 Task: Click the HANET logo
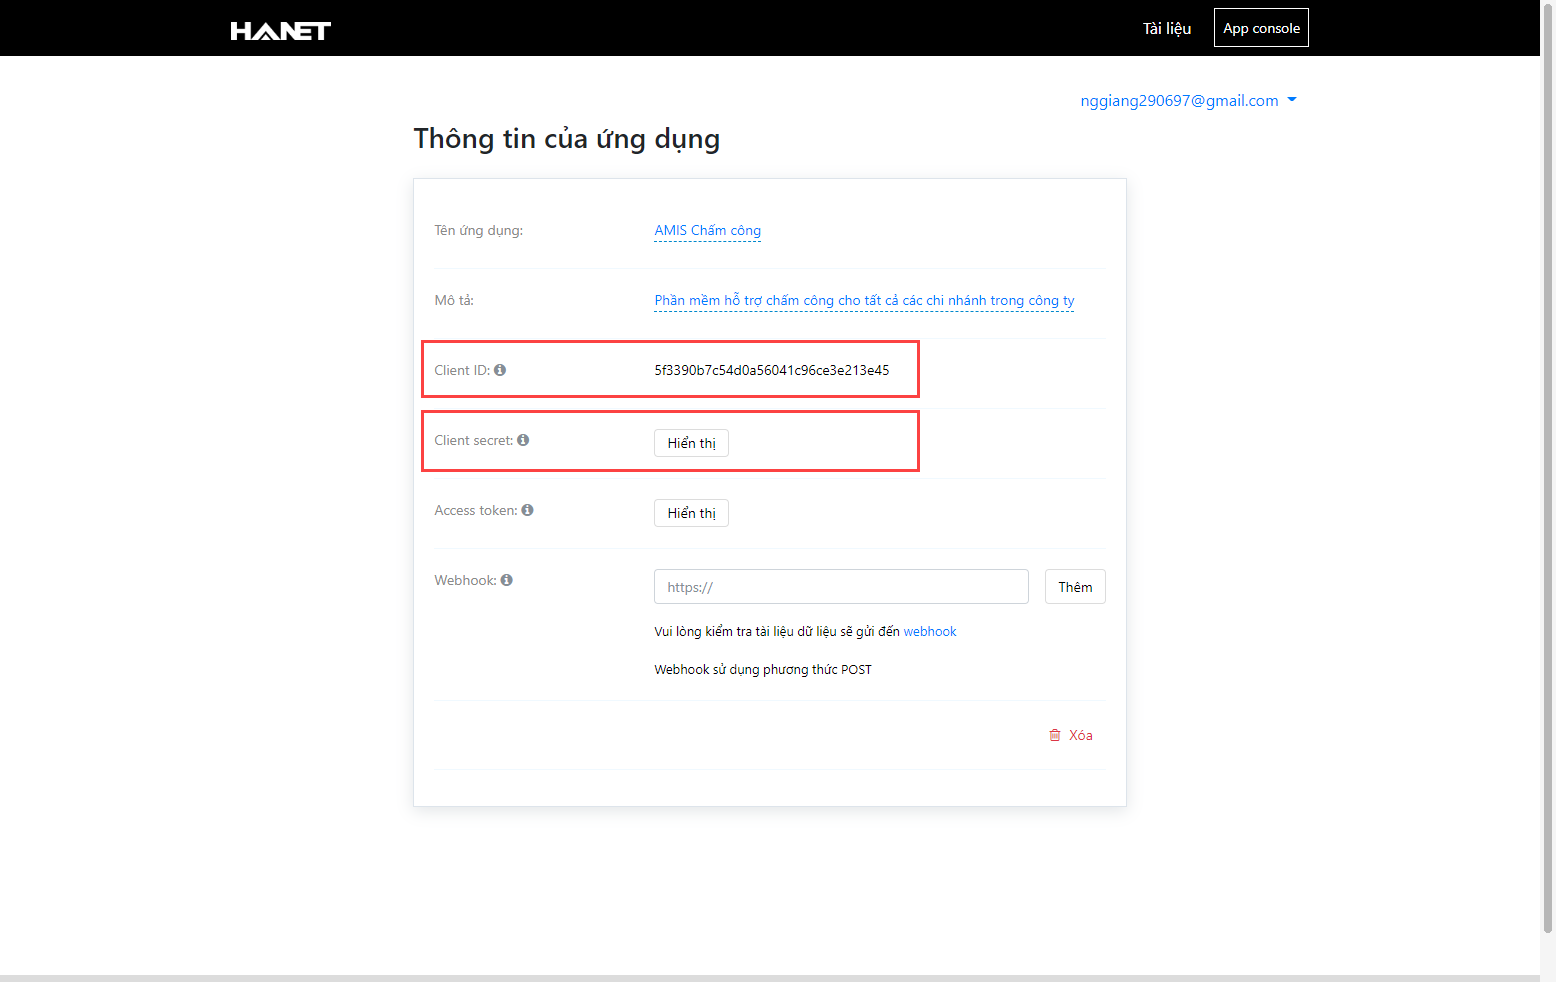click(280, 31)
